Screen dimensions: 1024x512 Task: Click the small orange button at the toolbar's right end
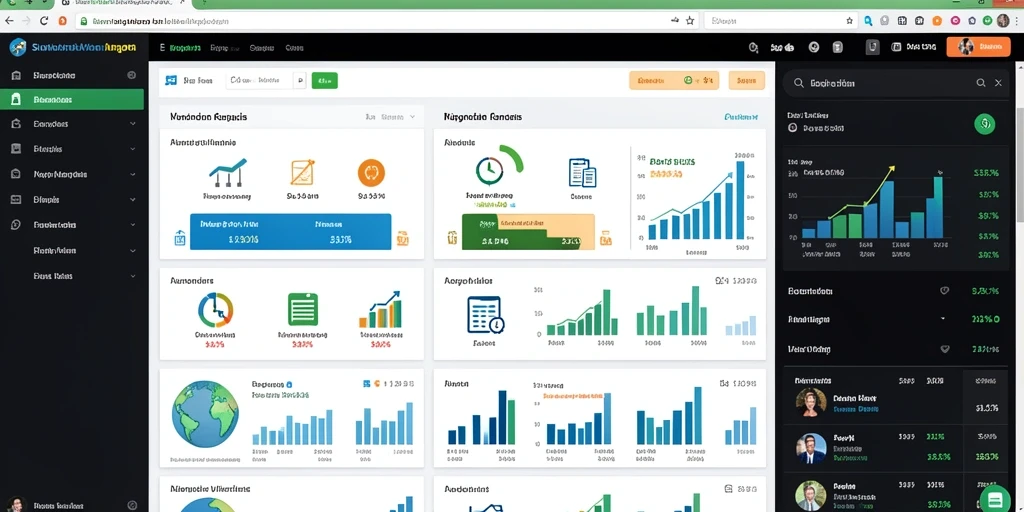coord(746,80)
